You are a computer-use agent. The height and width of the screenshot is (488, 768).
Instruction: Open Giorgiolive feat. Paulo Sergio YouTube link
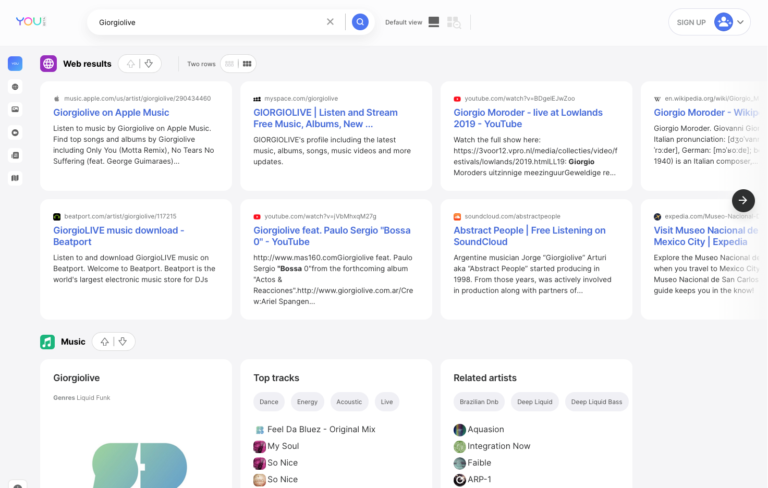click(x=332, y=236)
